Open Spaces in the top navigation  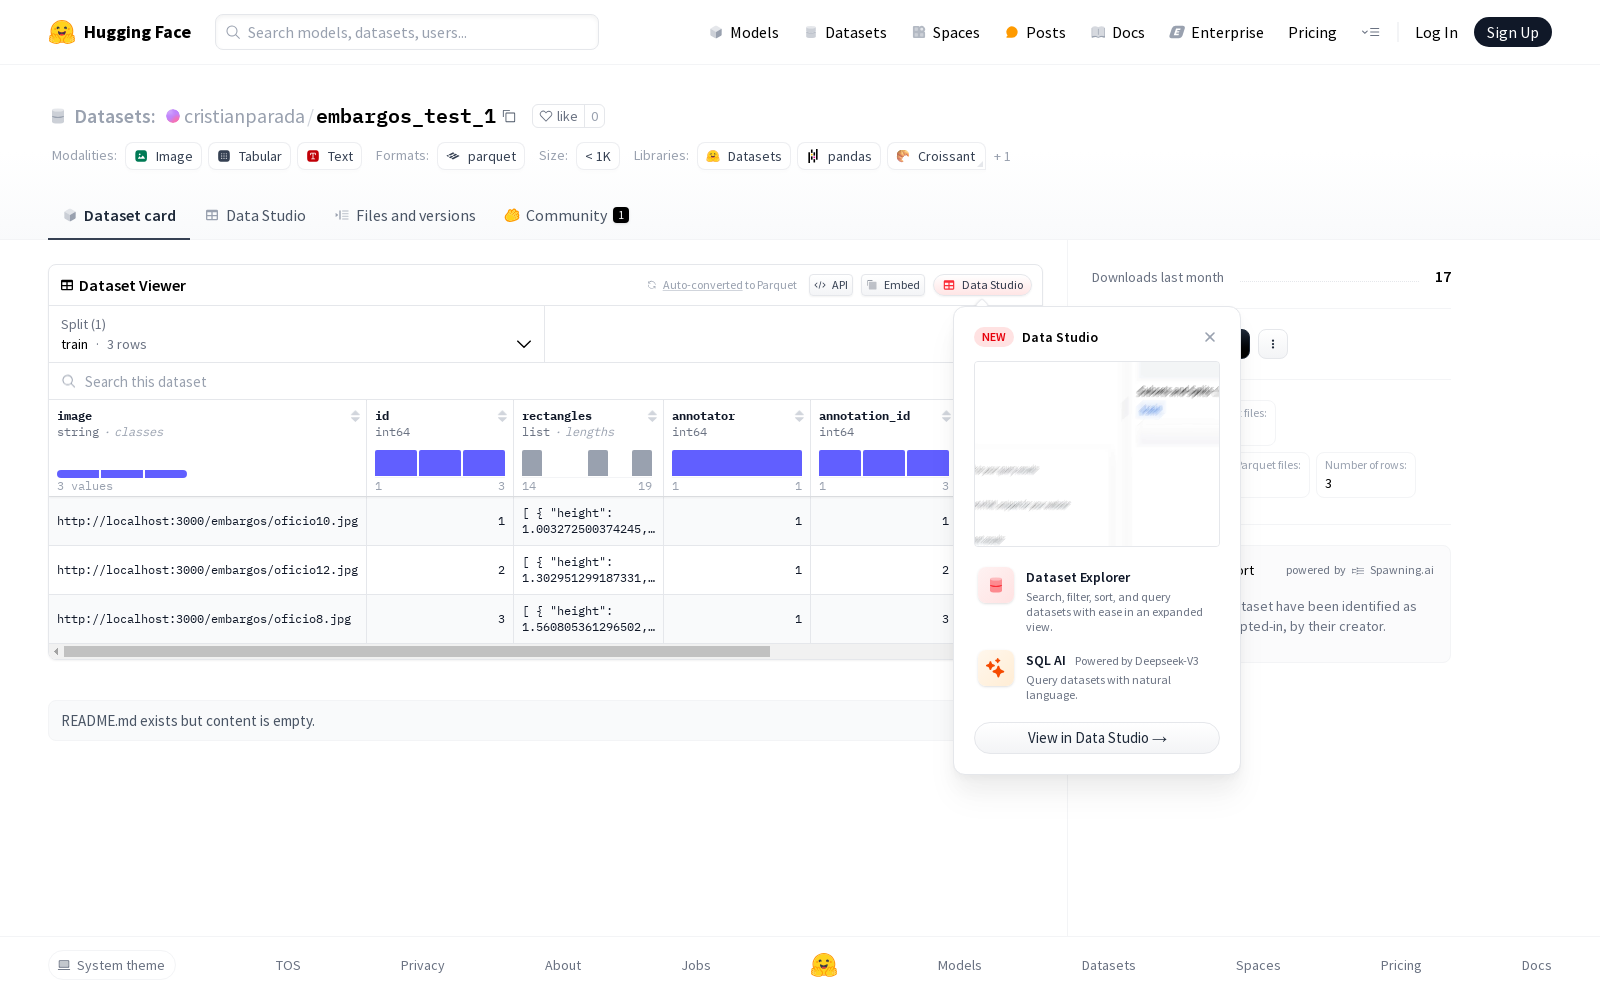tap(946, 32)
